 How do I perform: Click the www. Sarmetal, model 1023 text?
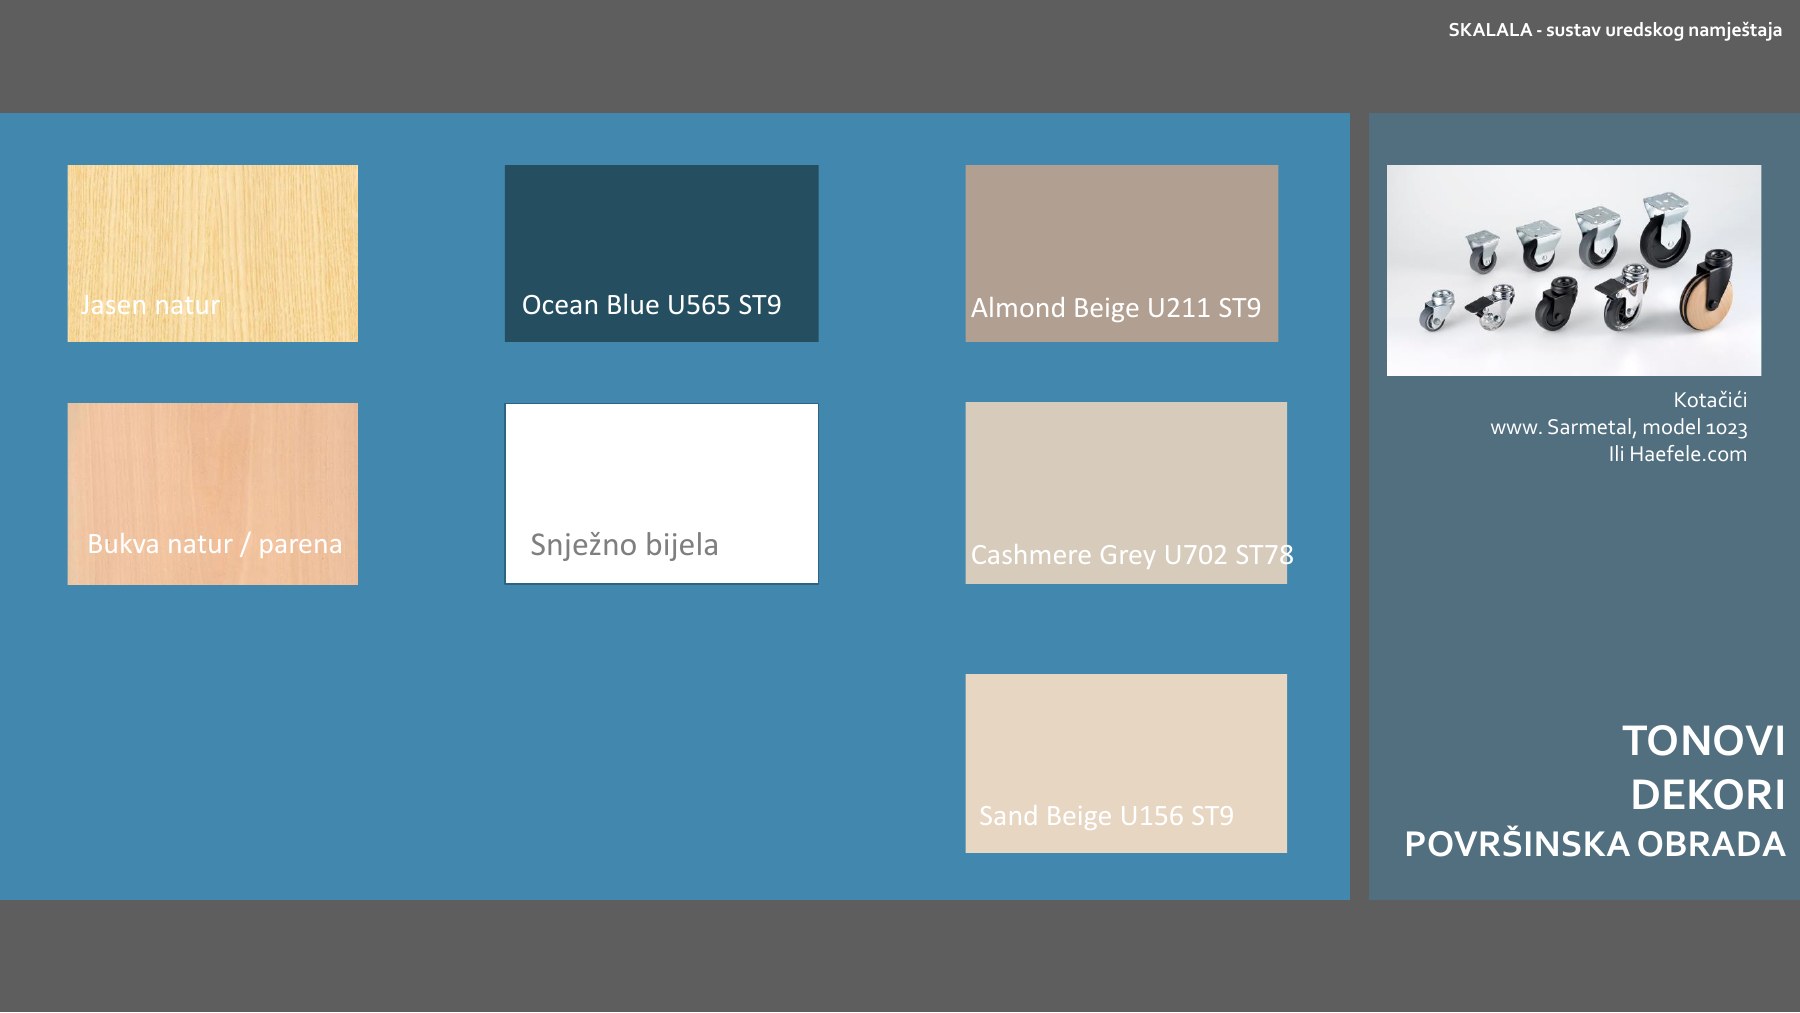(x=1618, y=427)
